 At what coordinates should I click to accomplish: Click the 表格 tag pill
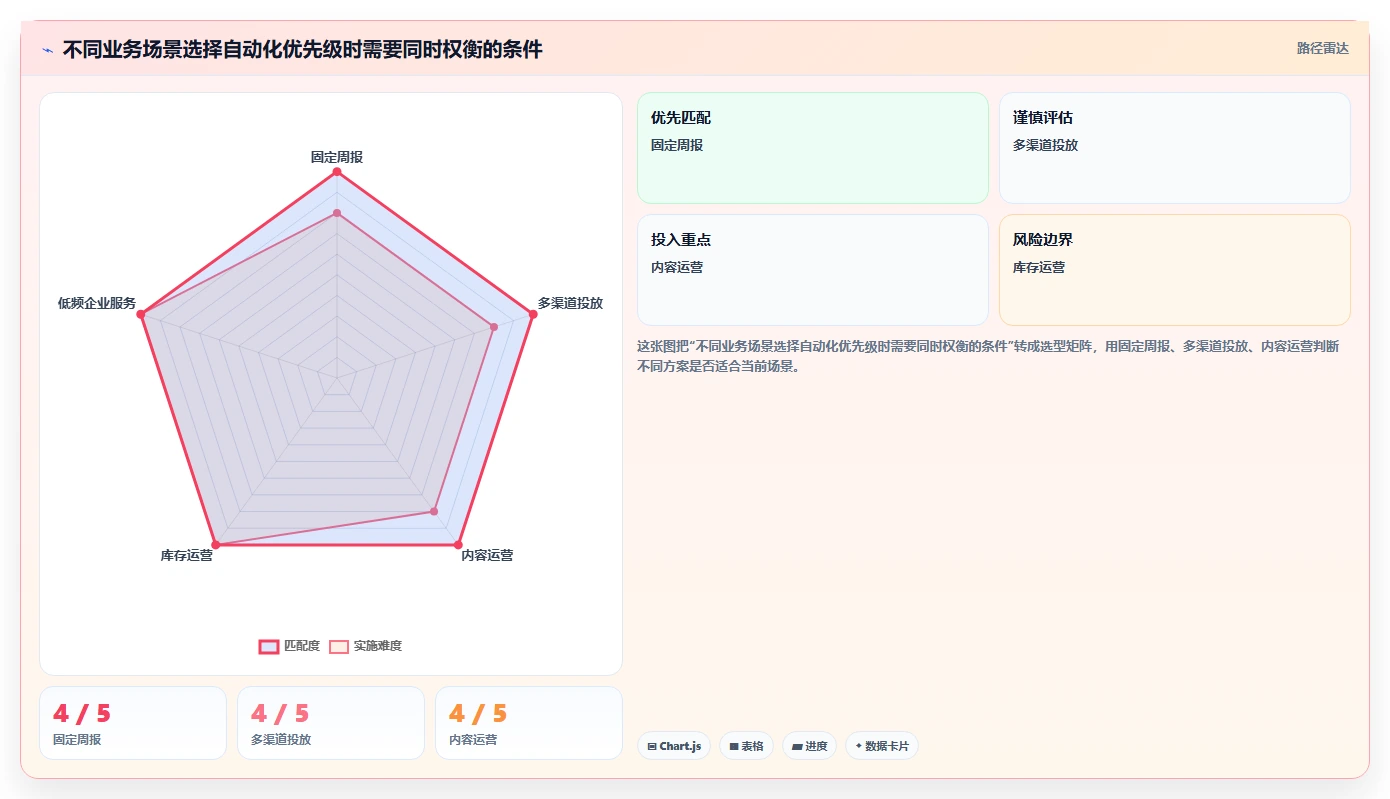746,746
